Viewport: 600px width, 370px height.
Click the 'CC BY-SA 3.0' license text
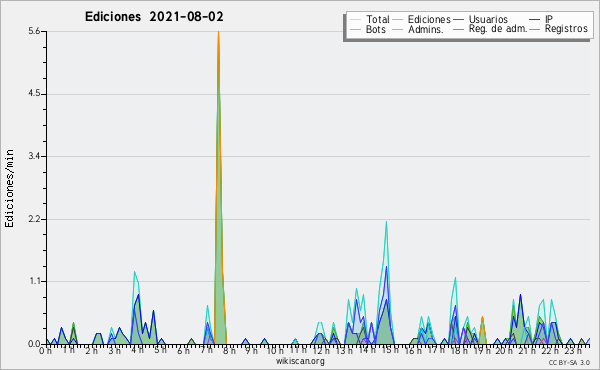pyautogui.click(x=569, y=362)
